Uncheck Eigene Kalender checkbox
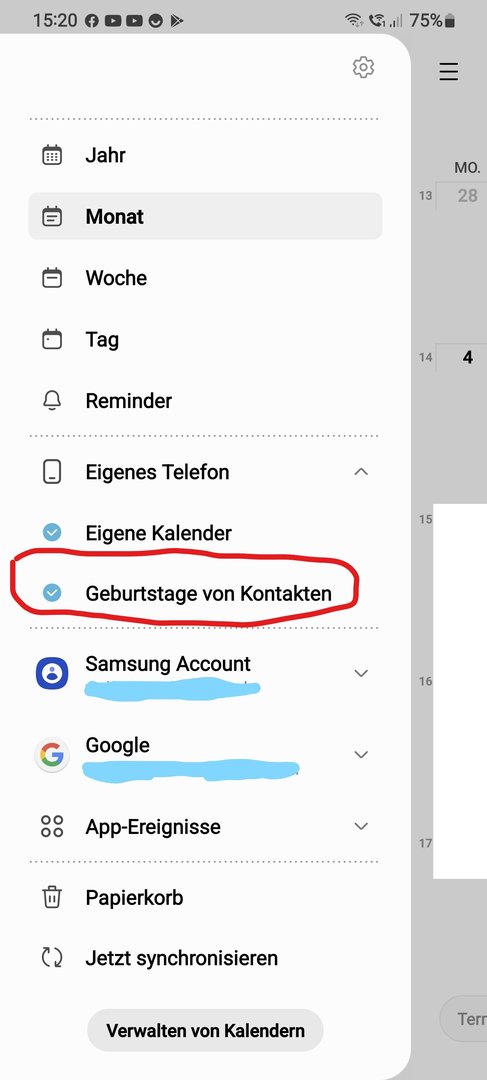This screenshot has height=1080, width=487. [52, 532]
